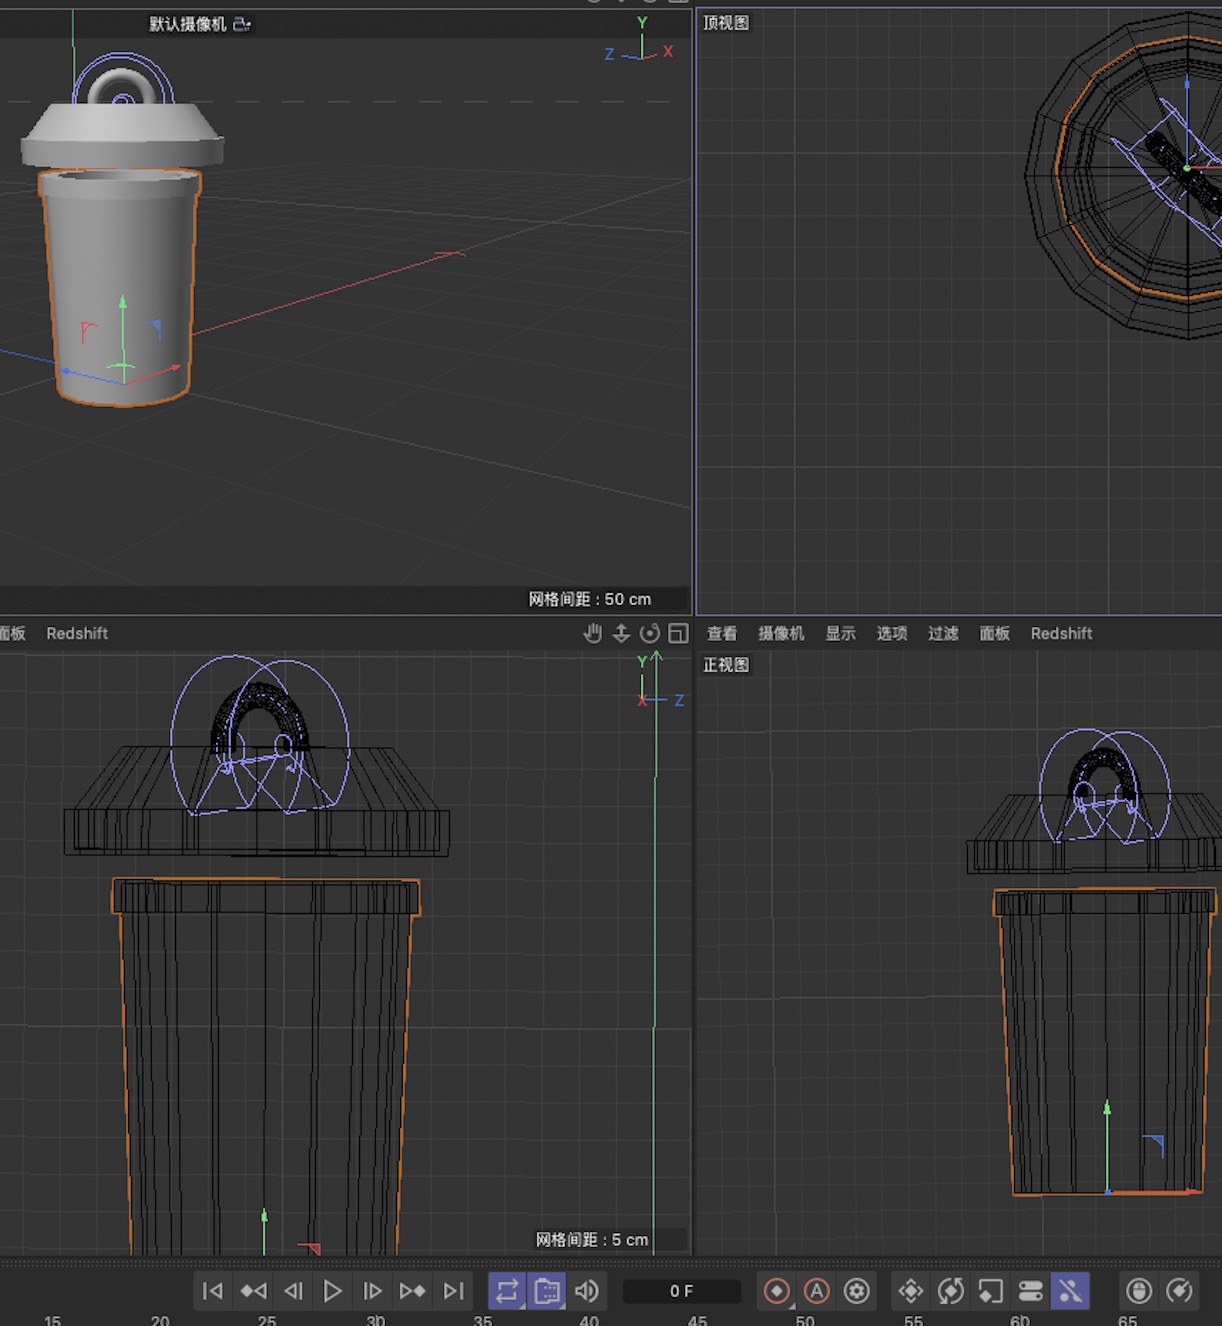The width and height of the screenshot is (1222, 1326).
Task: Go to the end of the animation
Action: click(453, 1291)
